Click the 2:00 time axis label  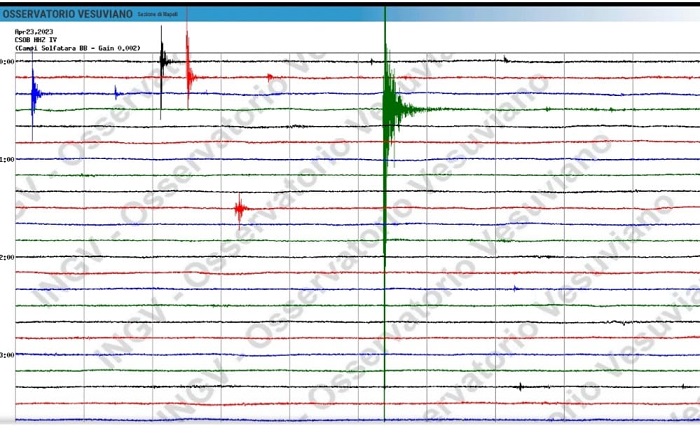coord(7,257)
